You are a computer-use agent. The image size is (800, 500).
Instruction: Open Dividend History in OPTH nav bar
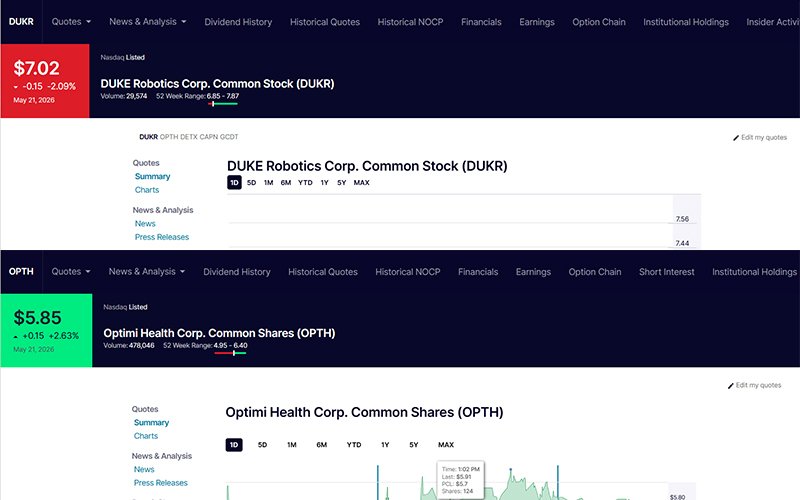point(237,272)
